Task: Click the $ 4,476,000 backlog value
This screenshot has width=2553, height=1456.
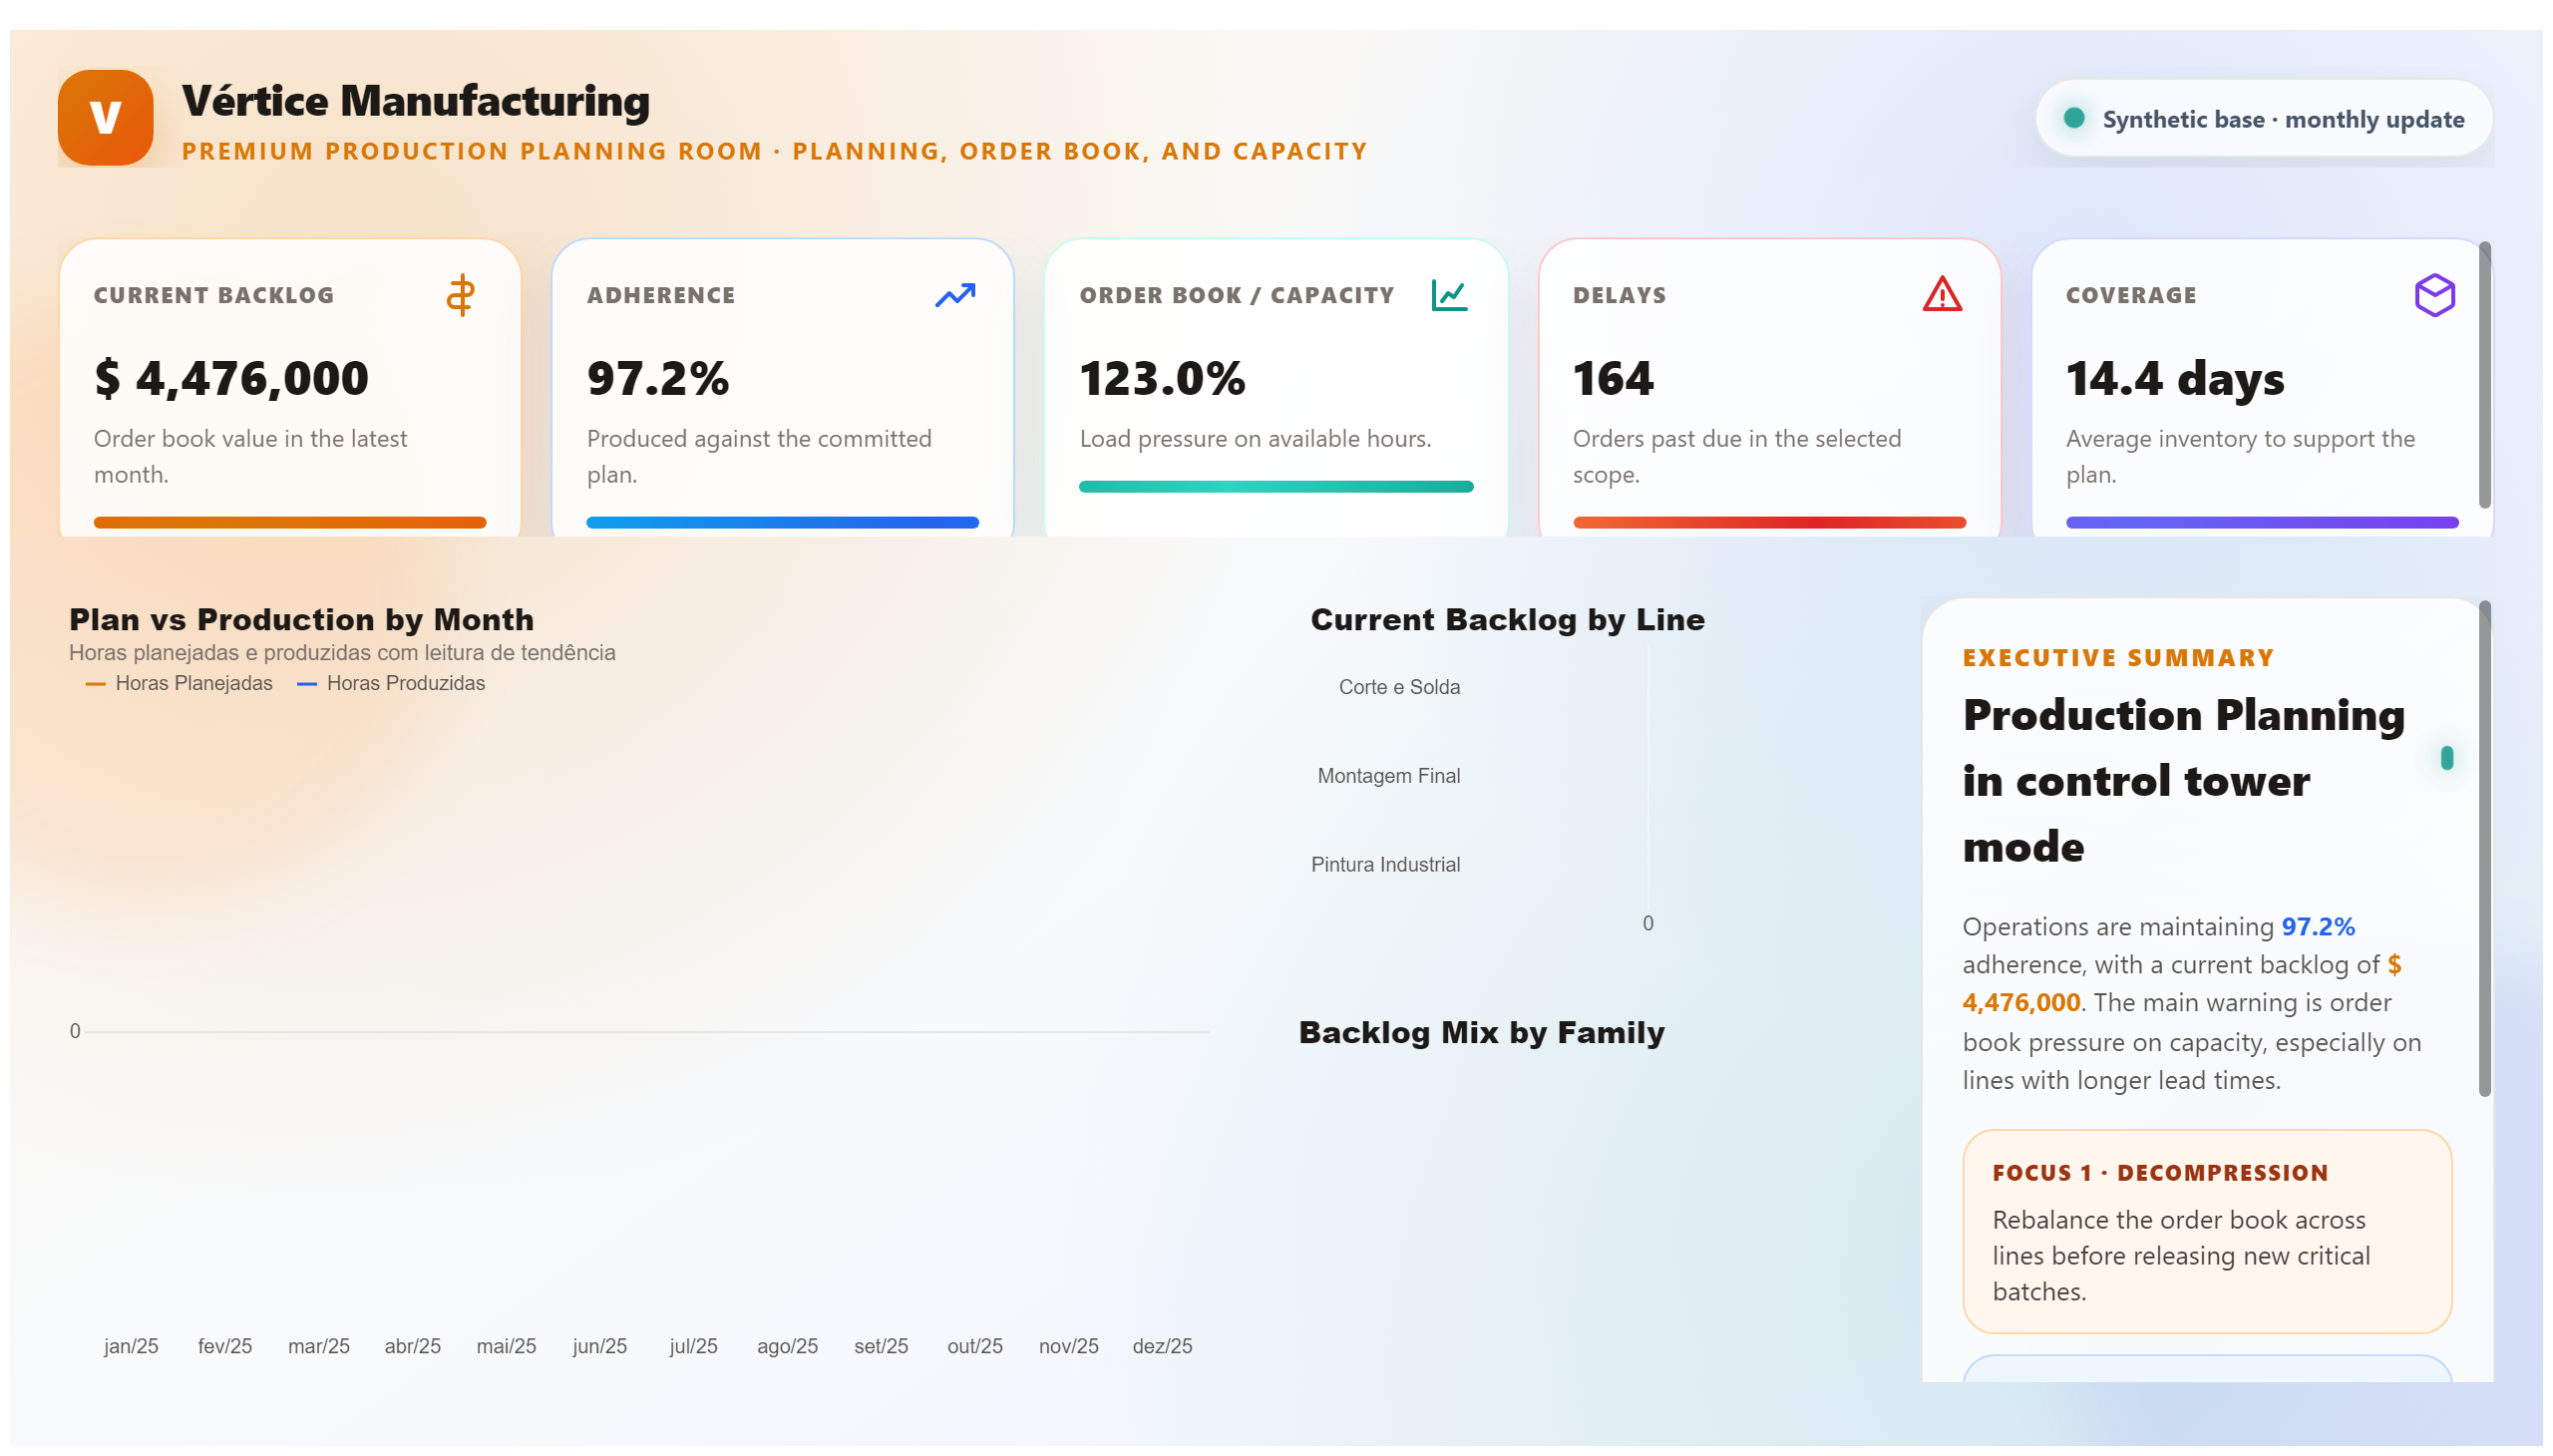Action: (231, 378)
